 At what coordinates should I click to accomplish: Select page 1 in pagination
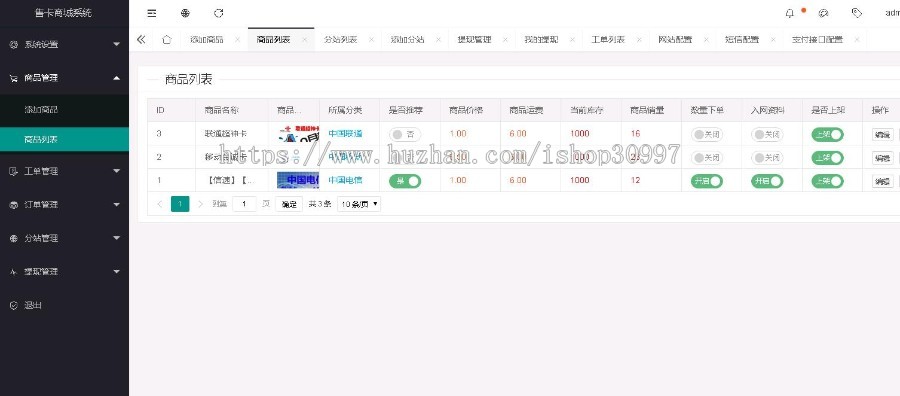[180, 204]
